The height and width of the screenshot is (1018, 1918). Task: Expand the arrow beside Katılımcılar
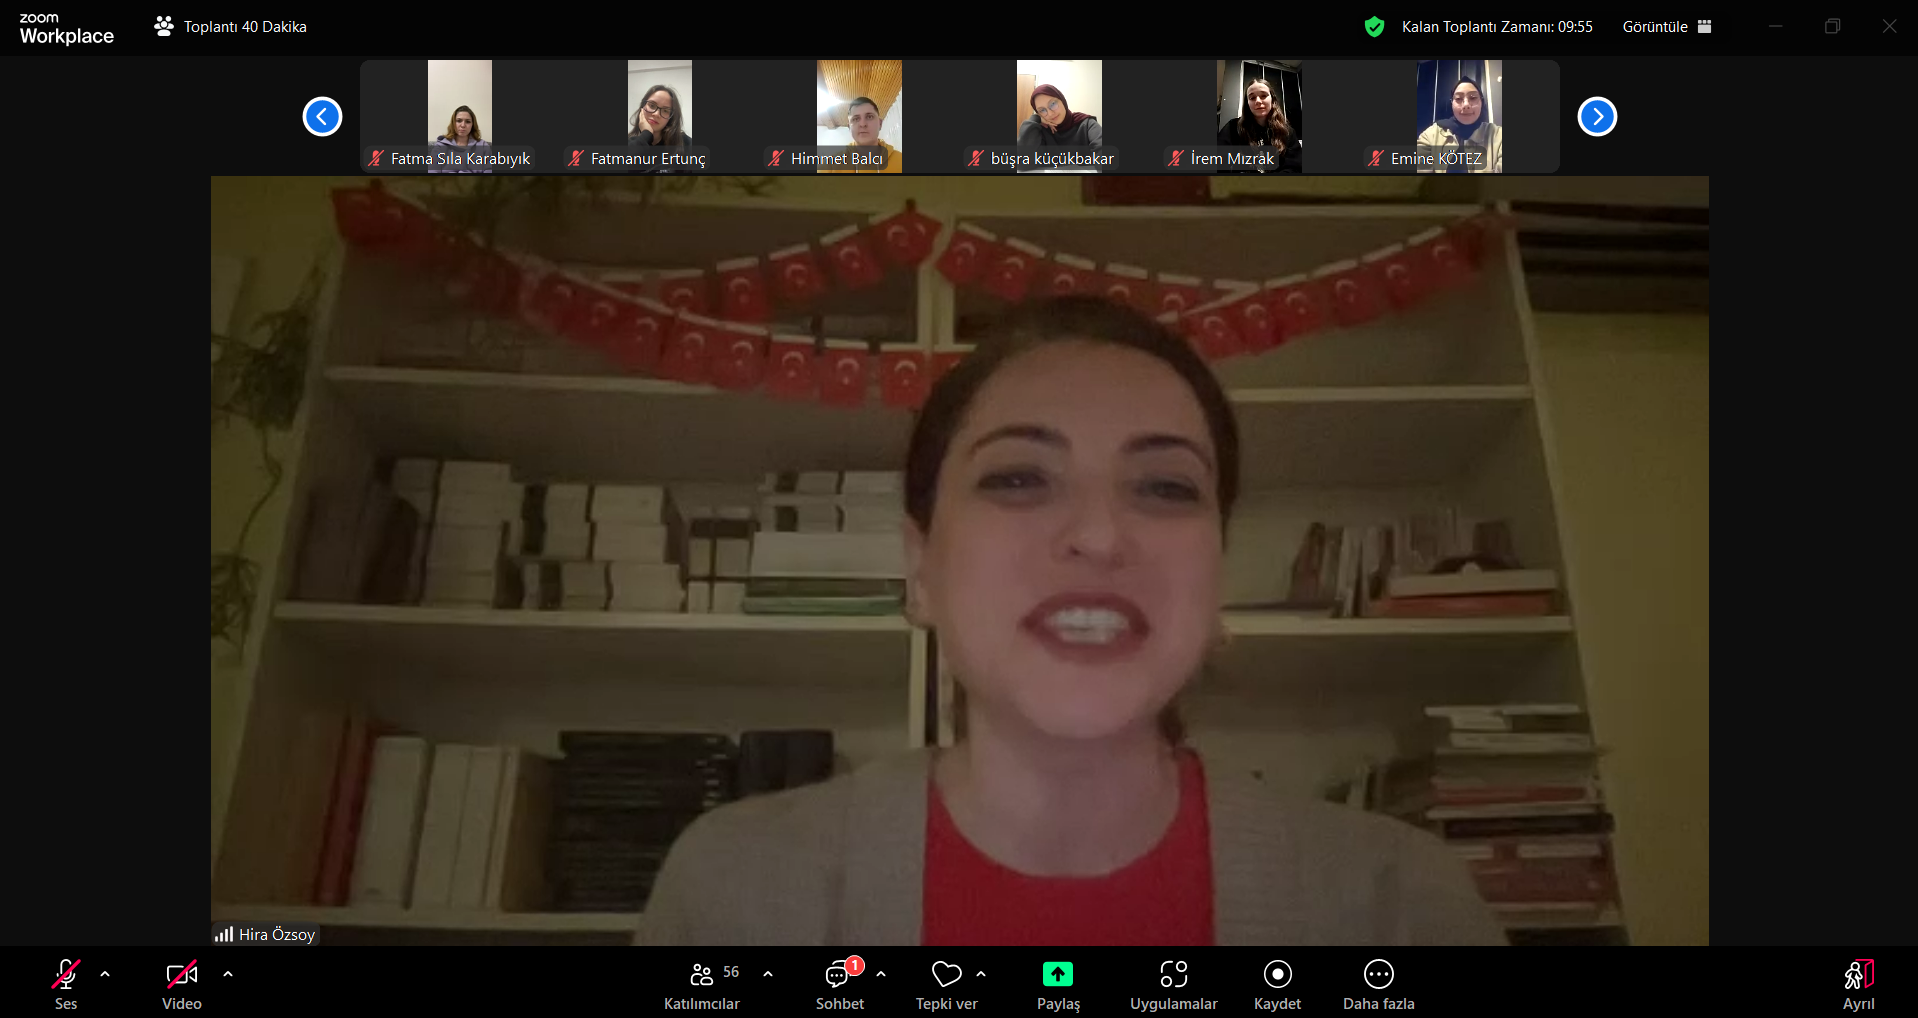point(768,974)
